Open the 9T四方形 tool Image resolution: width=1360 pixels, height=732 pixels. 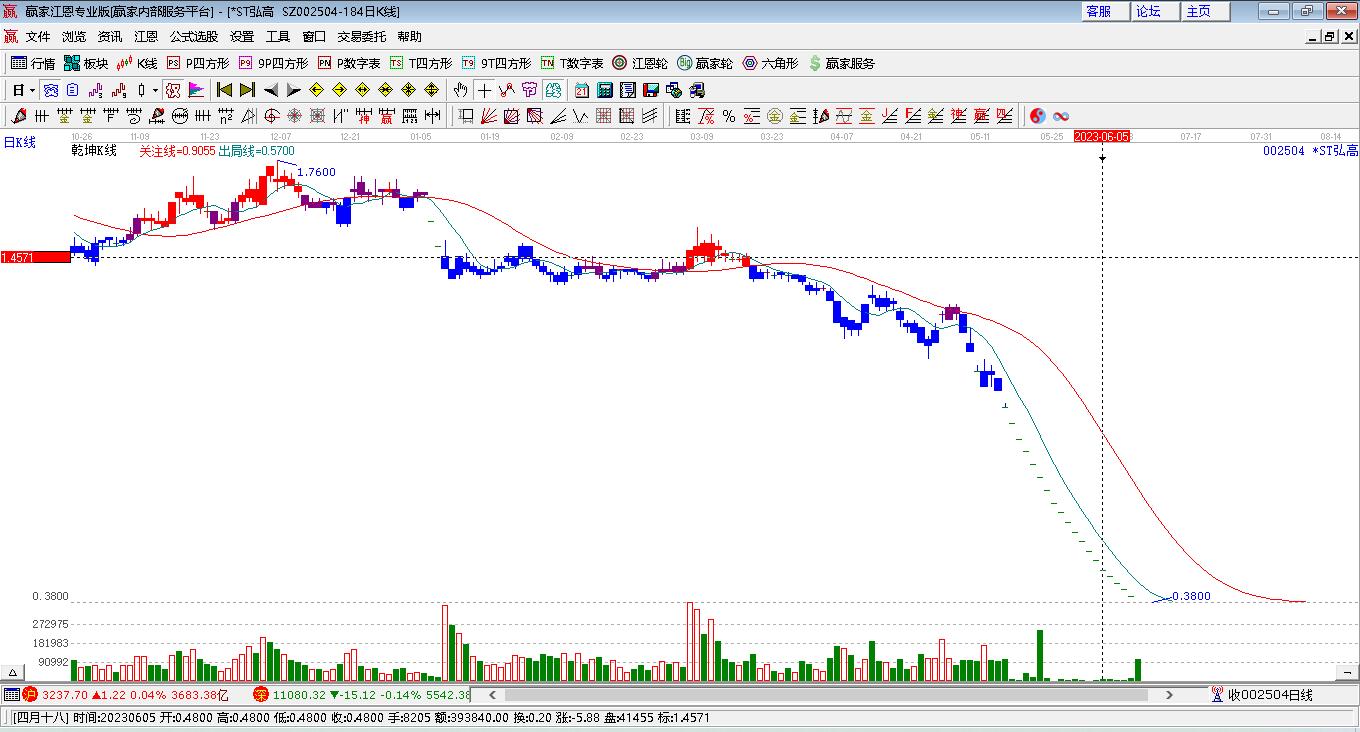tap(495, 63)
